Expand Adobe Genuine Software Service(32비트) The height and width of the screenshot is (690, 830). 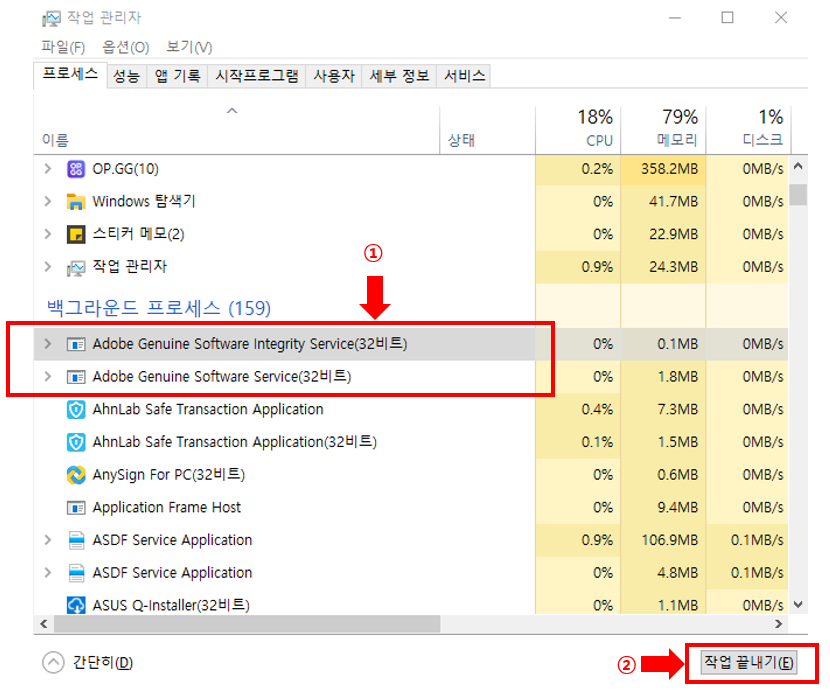point(48,376)
